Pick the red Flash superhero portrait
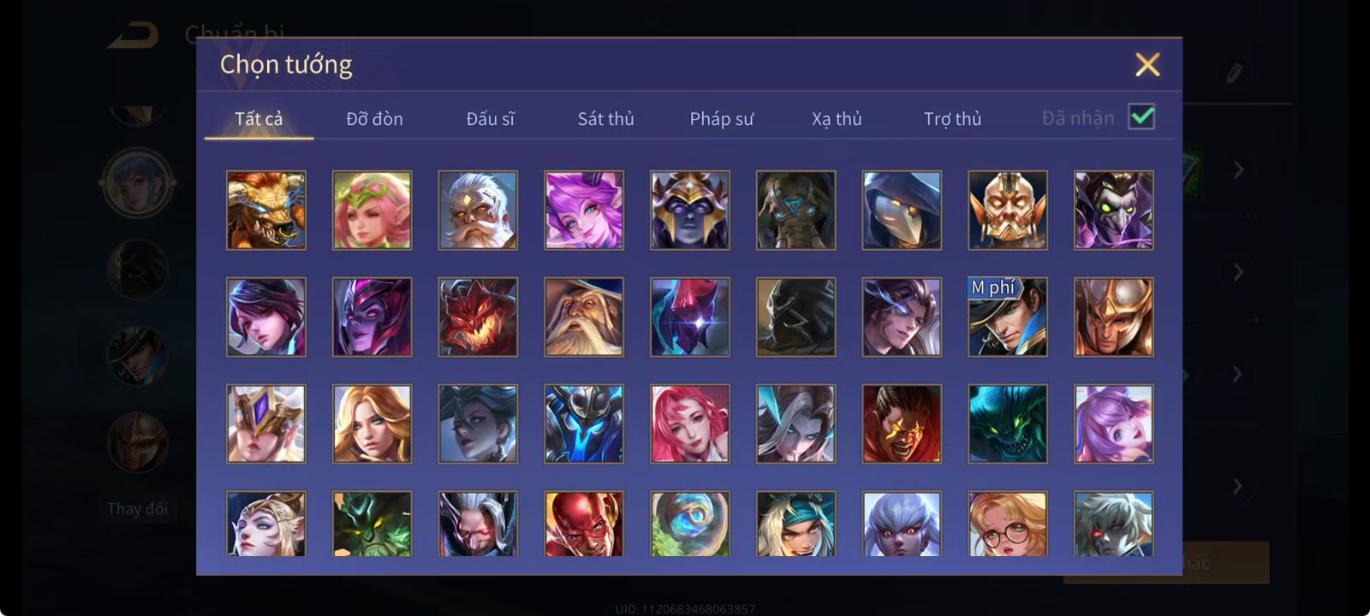 (x=584, y=523)
